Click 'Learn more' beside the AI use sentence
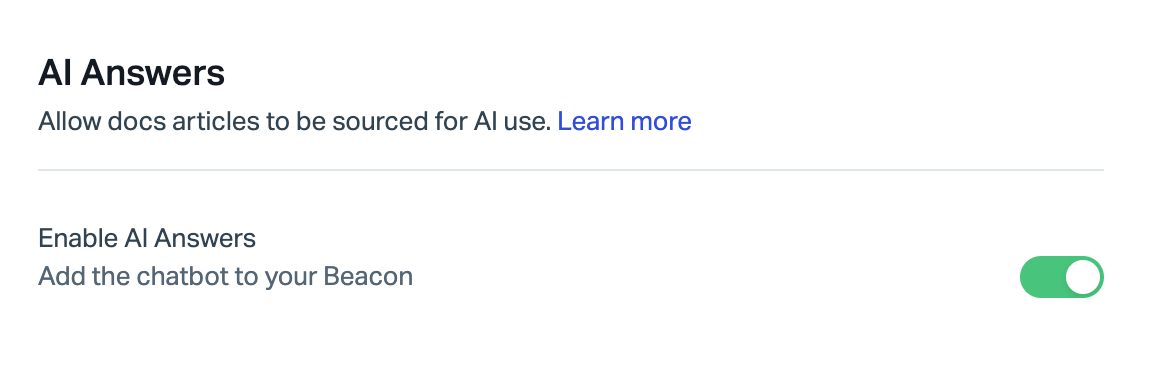Screen dimensions: 1150x372 tap(624, 121)
